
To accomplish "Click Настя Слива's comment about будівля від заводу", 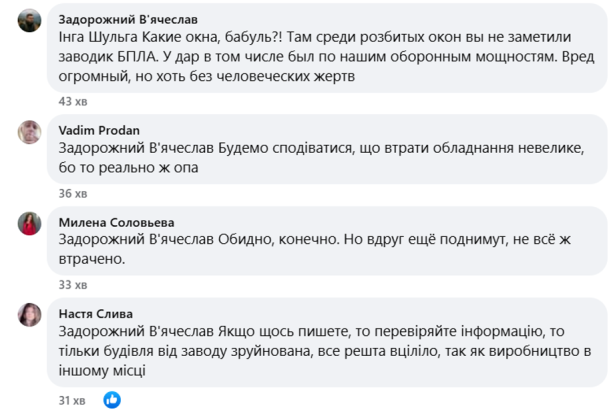I will click(x=325, y=351).
